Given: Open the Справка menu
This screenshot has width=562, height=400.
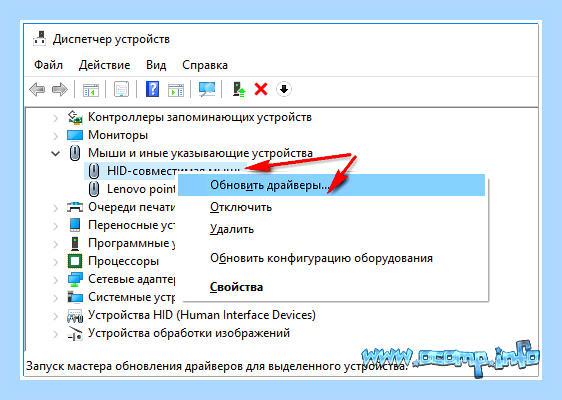Looking at the screenshot, I should (205, 65).
